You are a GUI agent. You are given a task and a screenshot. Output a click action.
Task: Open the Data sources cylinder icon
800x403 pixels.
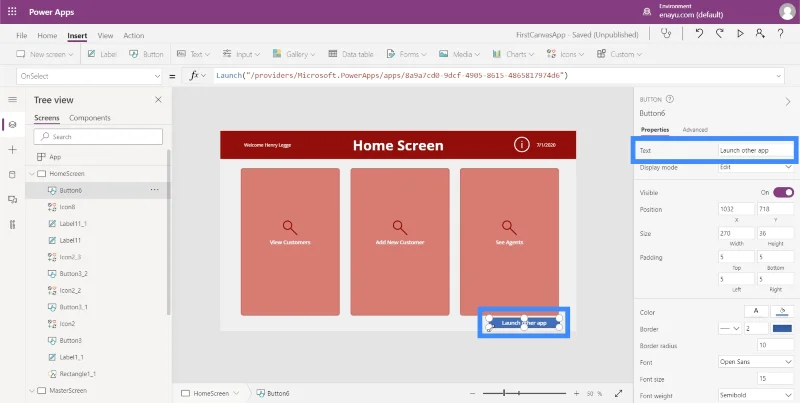13,174
